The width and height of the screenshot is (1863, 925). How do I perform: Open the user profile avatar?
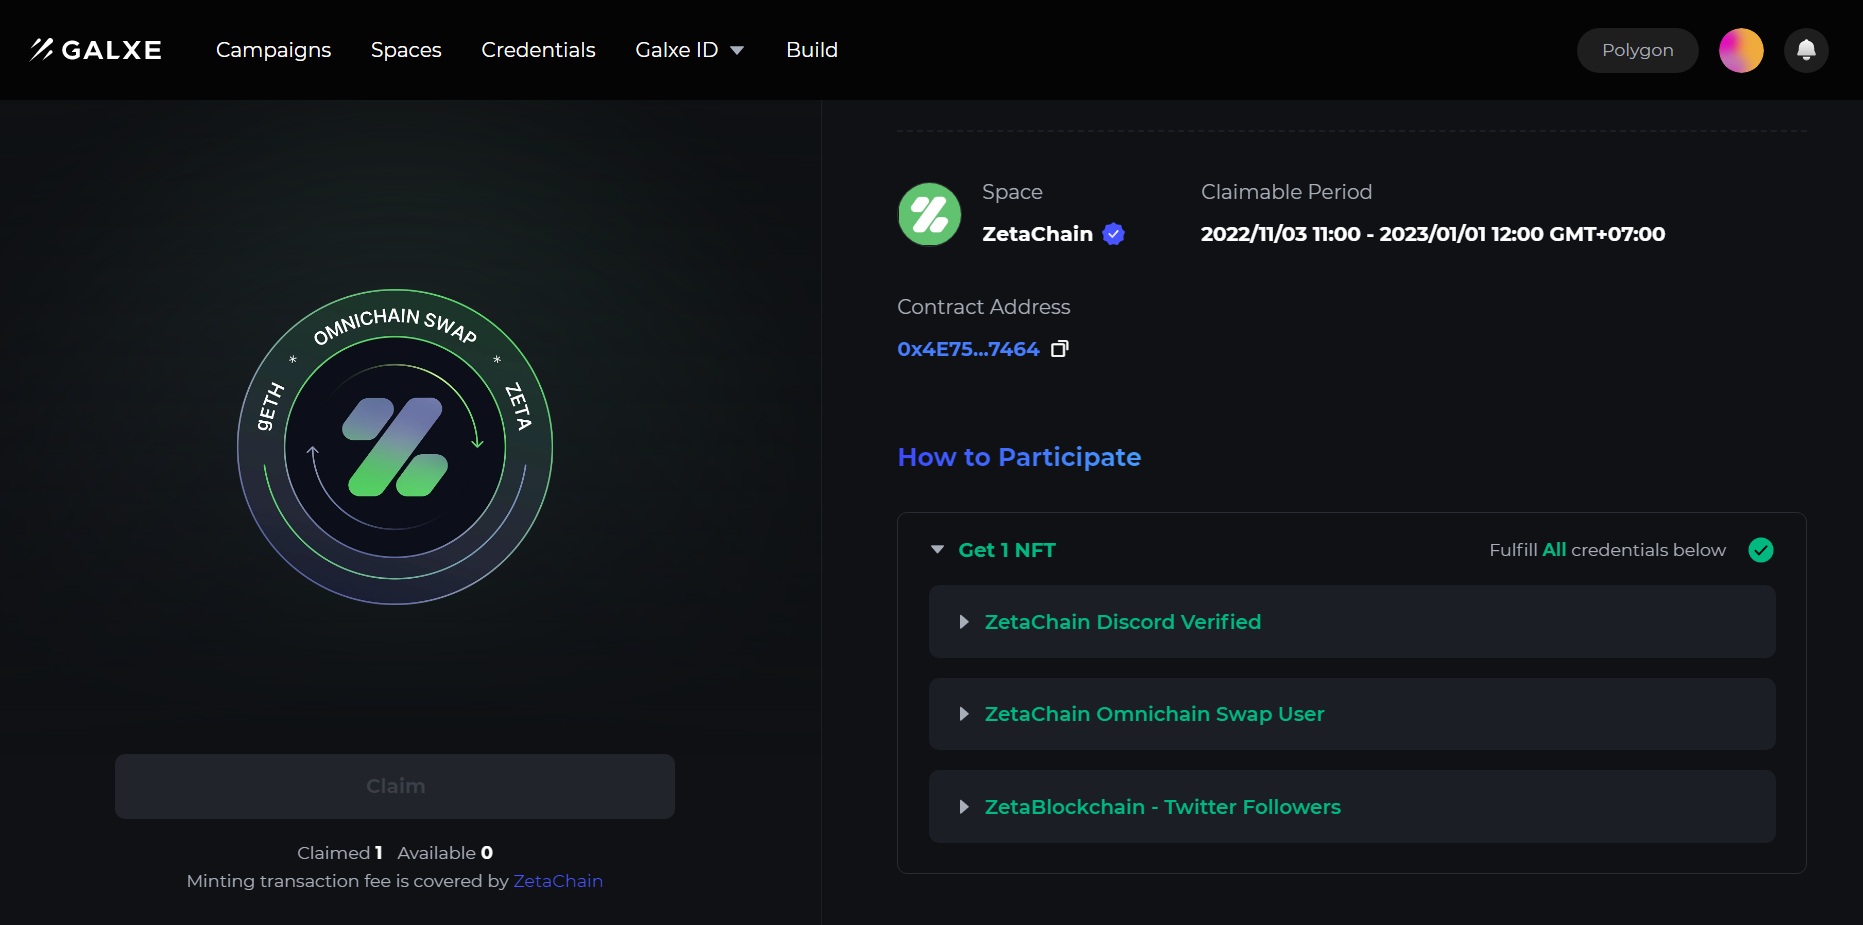coord(1741,50)
